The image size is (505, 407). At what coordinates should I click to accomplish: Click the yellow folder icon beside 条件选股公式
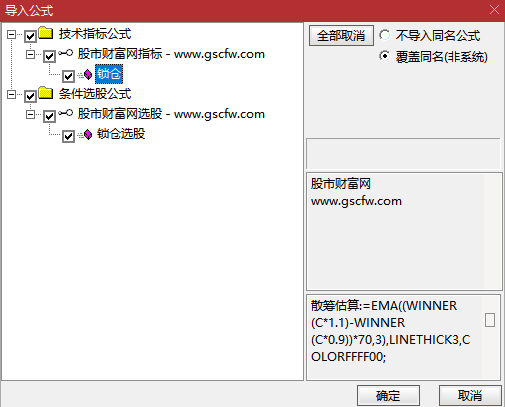(45, 93)
